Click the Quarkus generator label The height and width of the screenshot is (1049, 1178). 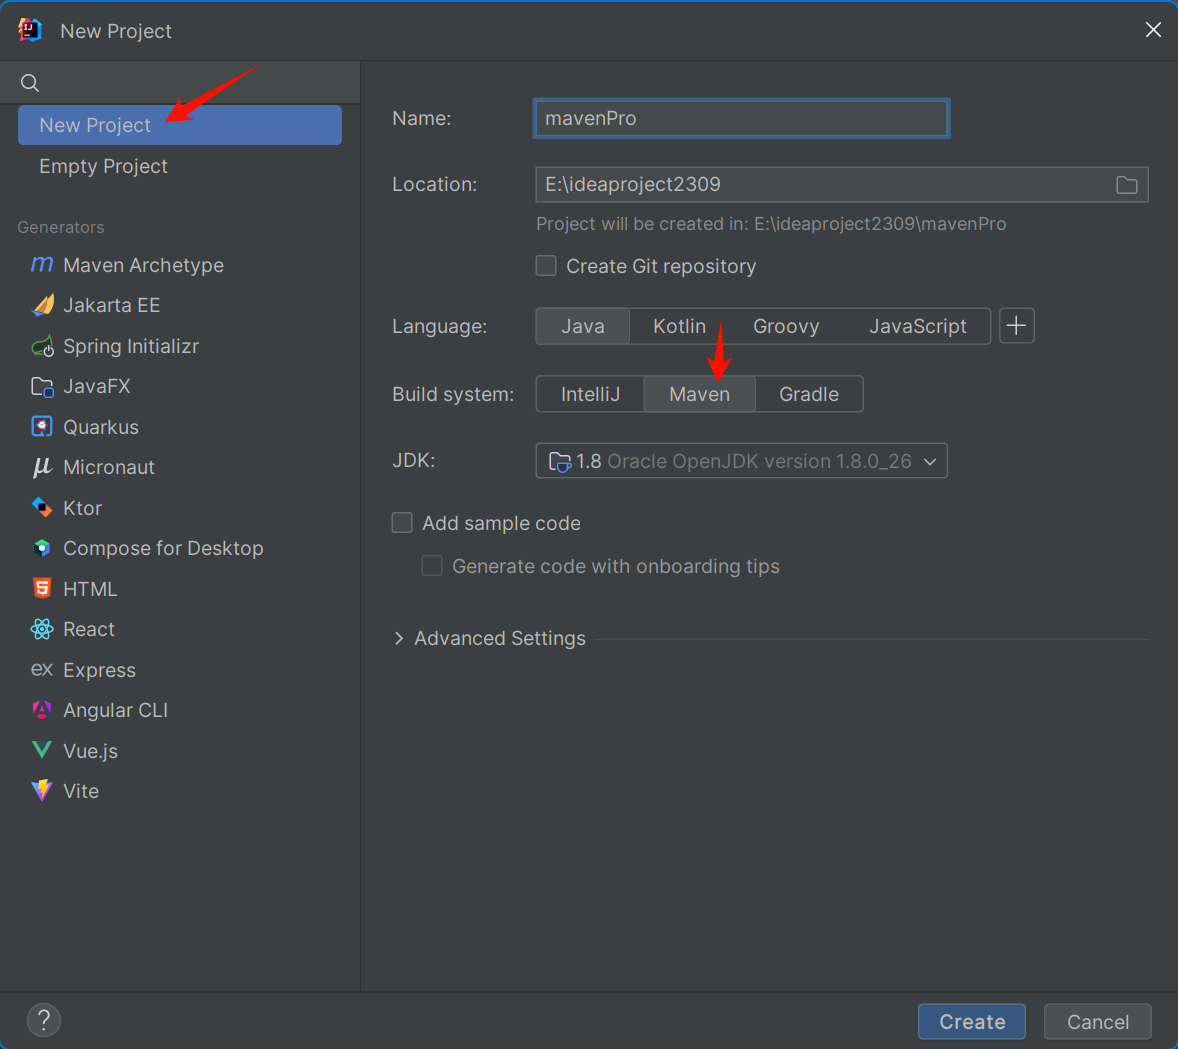pyautogui.click(x=101, y=427)
